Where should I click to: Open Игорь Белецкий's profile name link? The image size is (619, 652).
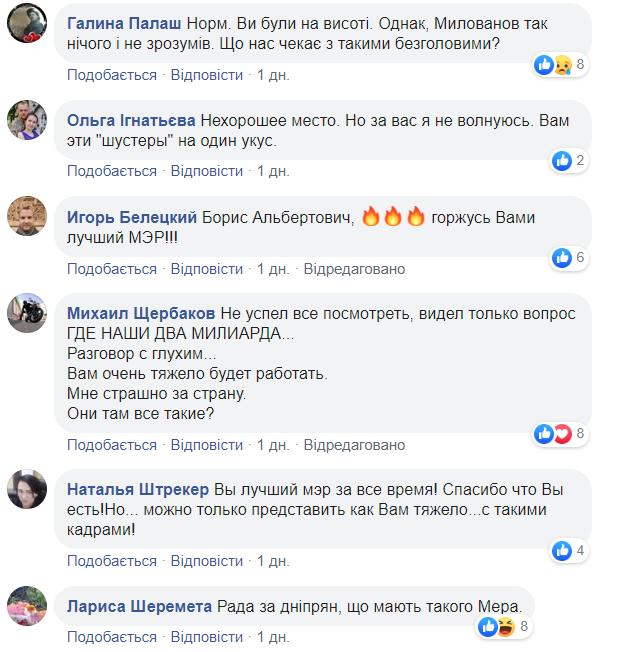(132, 218)
